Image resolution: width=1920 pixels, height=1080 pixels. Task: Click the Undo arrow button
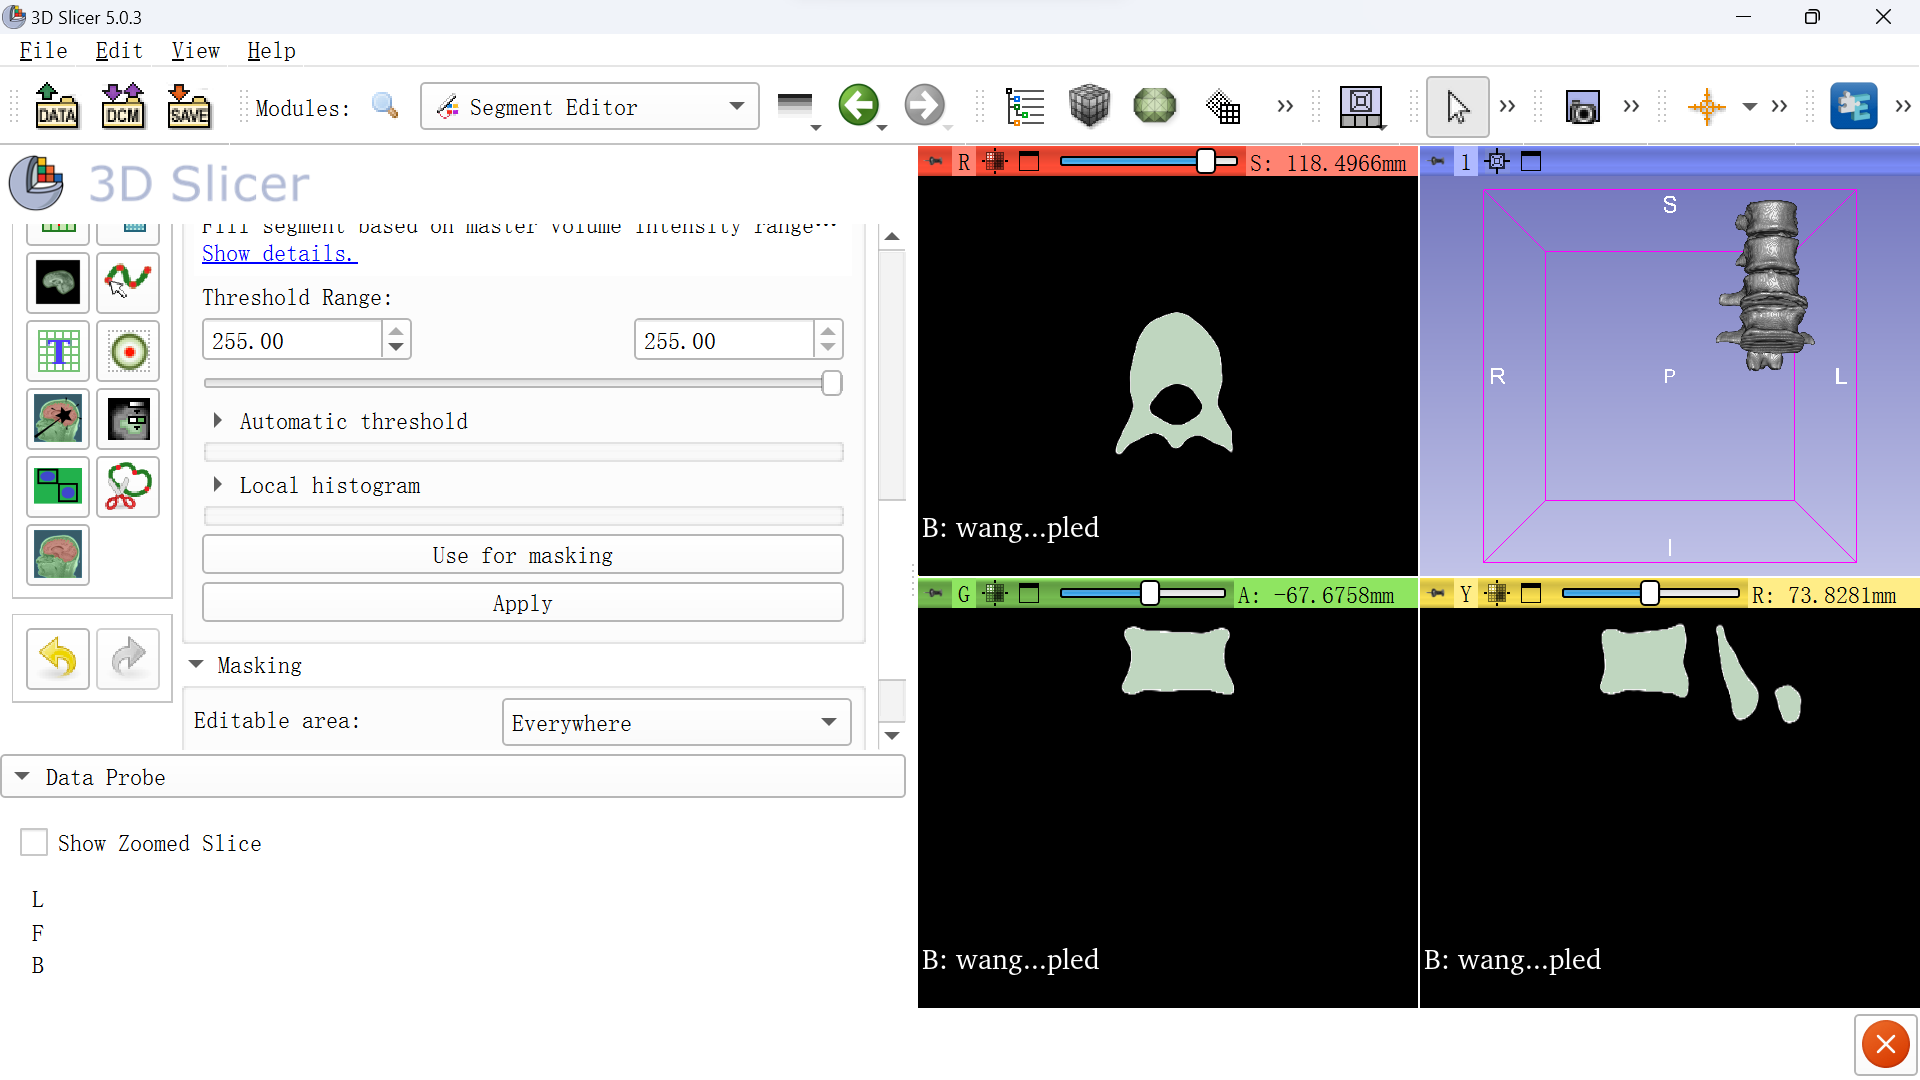coord(58,659)
